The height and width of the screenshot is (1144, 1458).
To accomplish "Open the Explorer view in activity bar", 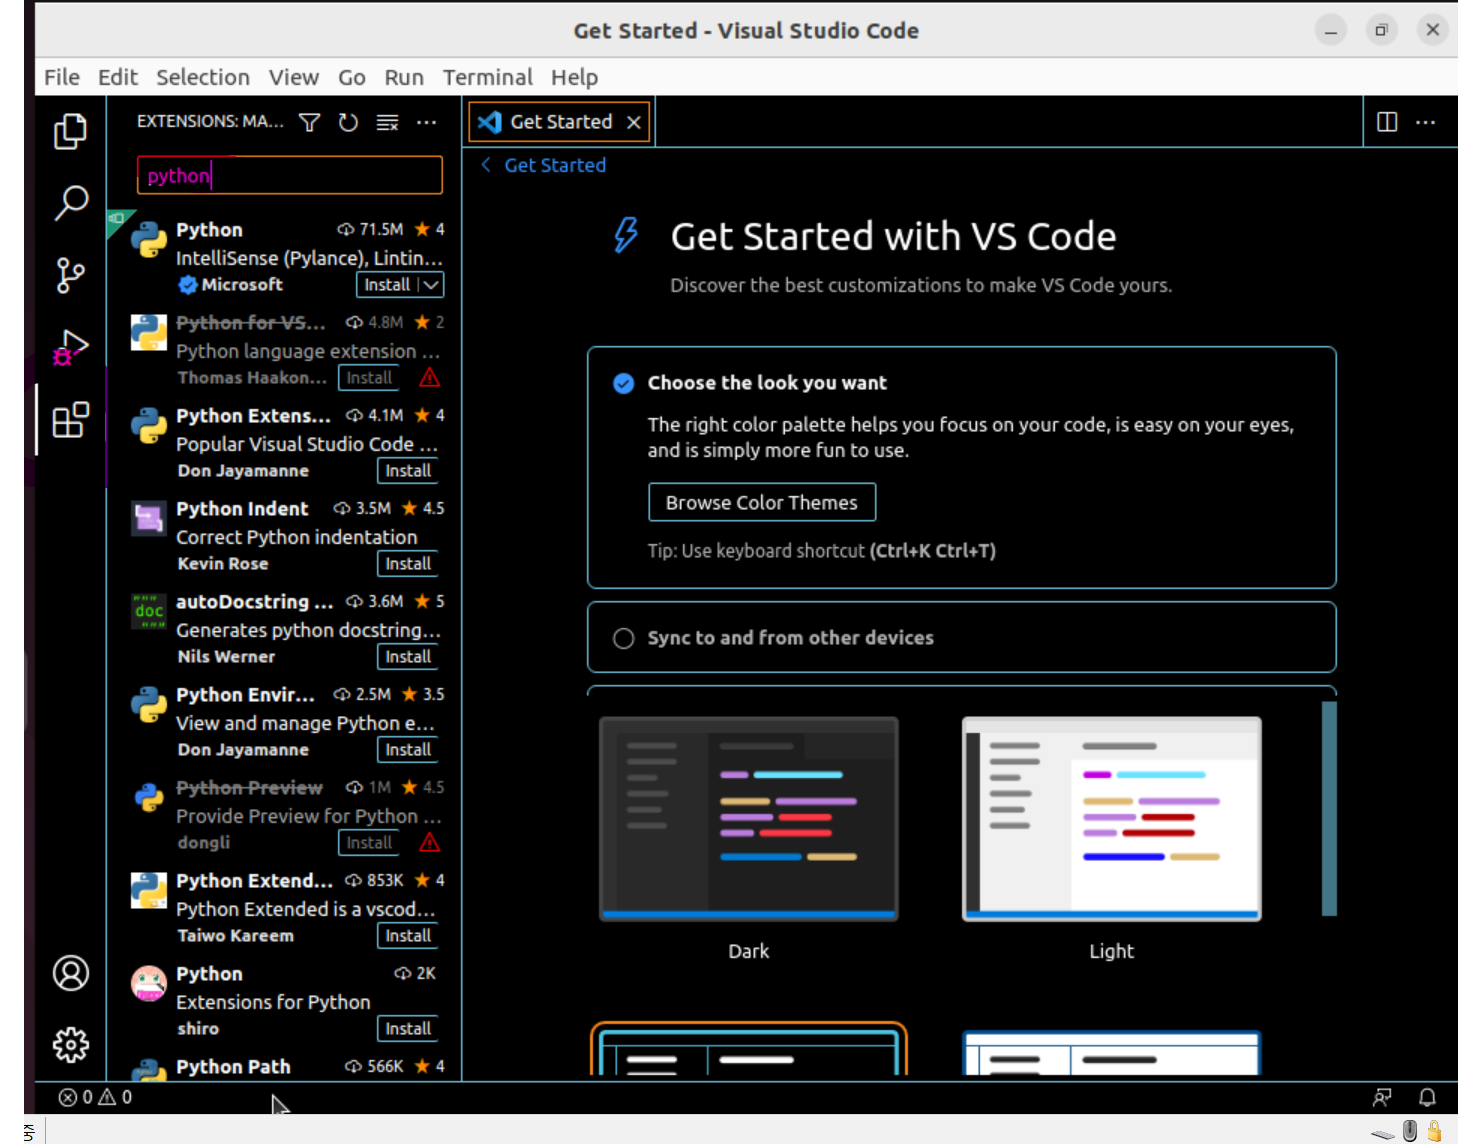I will pyautogui.click(x=70, y=131).
